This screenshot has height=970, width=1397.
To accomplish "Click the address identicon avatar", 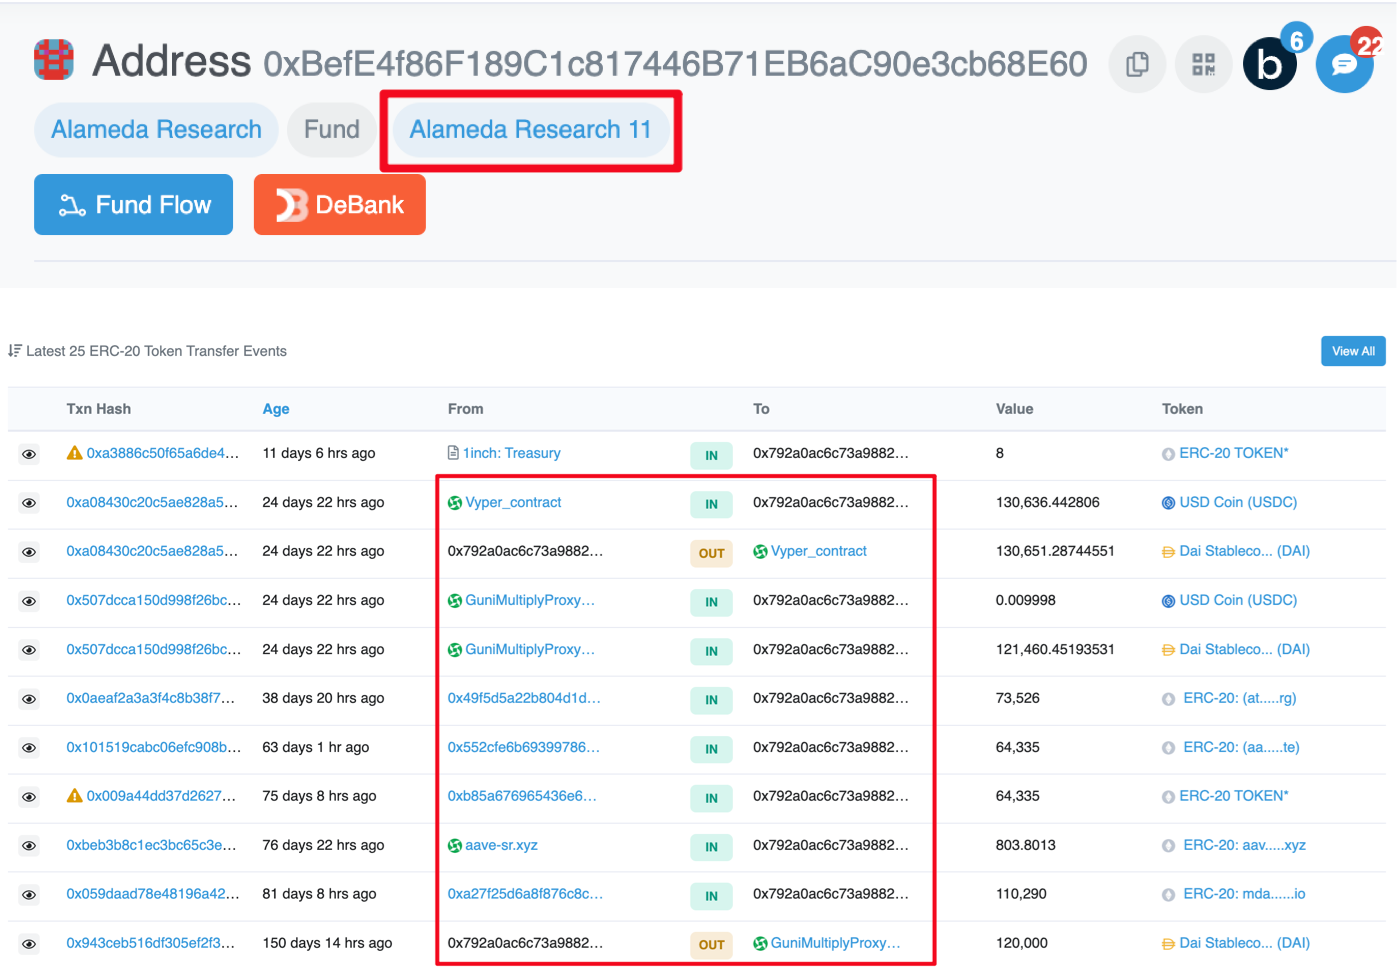I will point(54,60).
